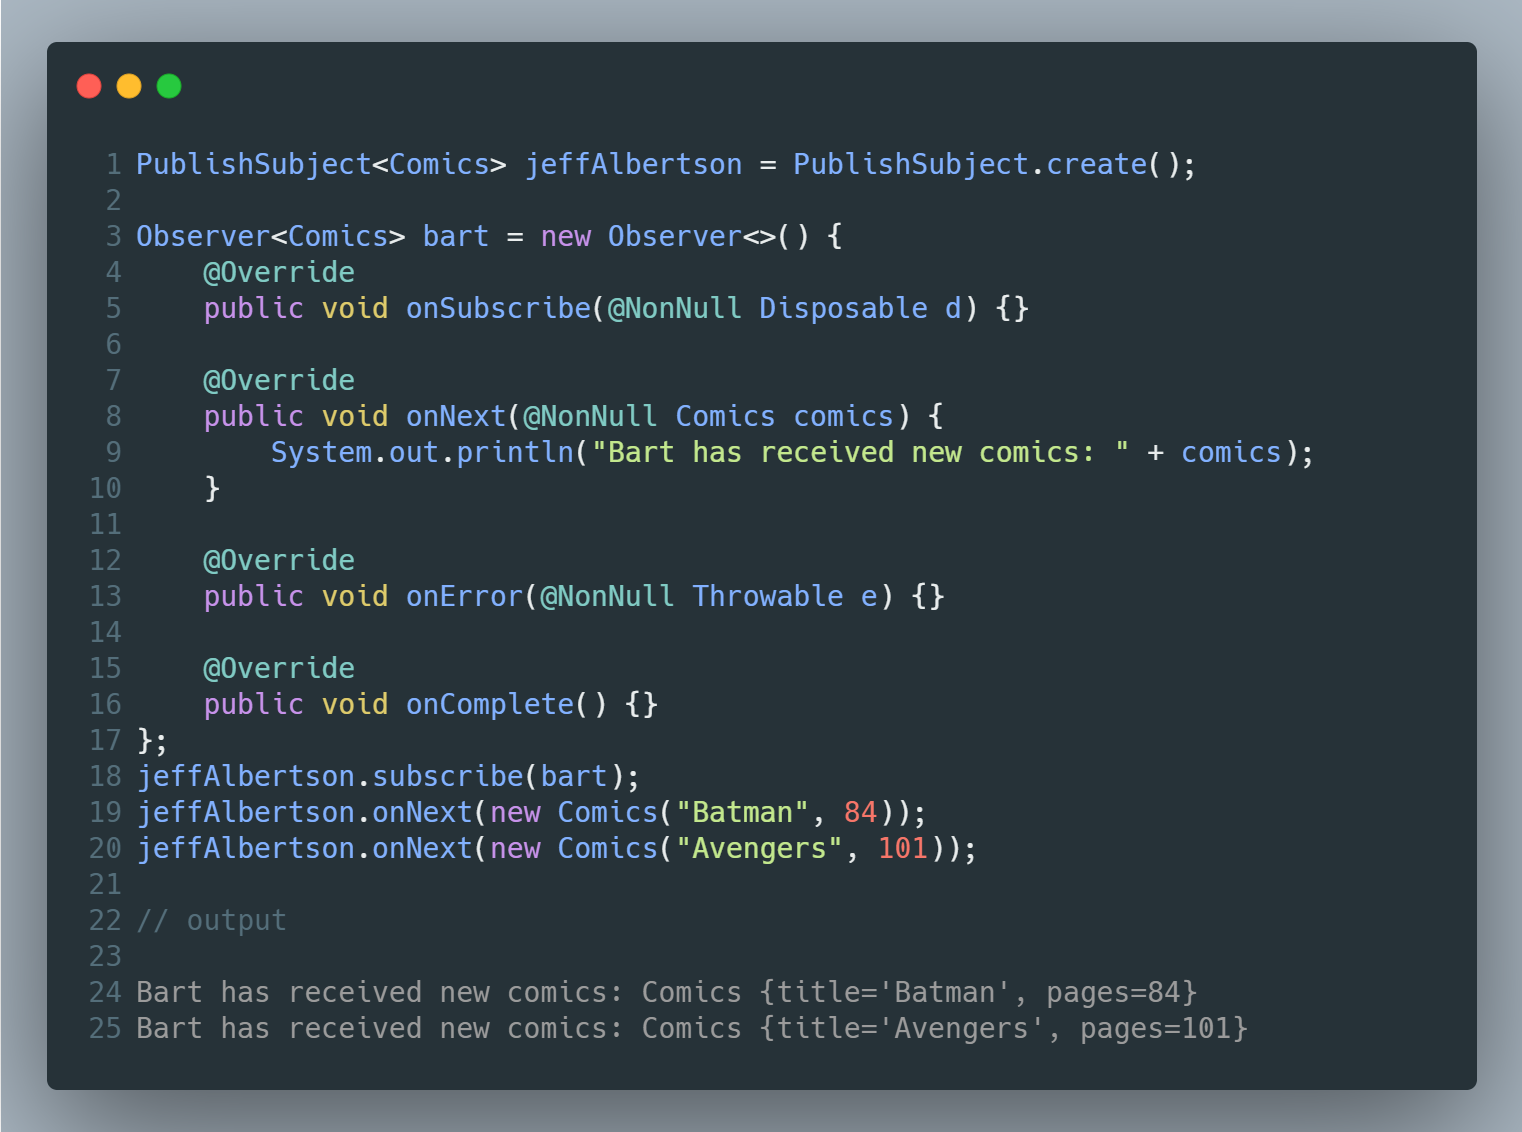Click line number 1
Image resolution: width=1522 pixels, height=1132 pixels.
(113, 164)
